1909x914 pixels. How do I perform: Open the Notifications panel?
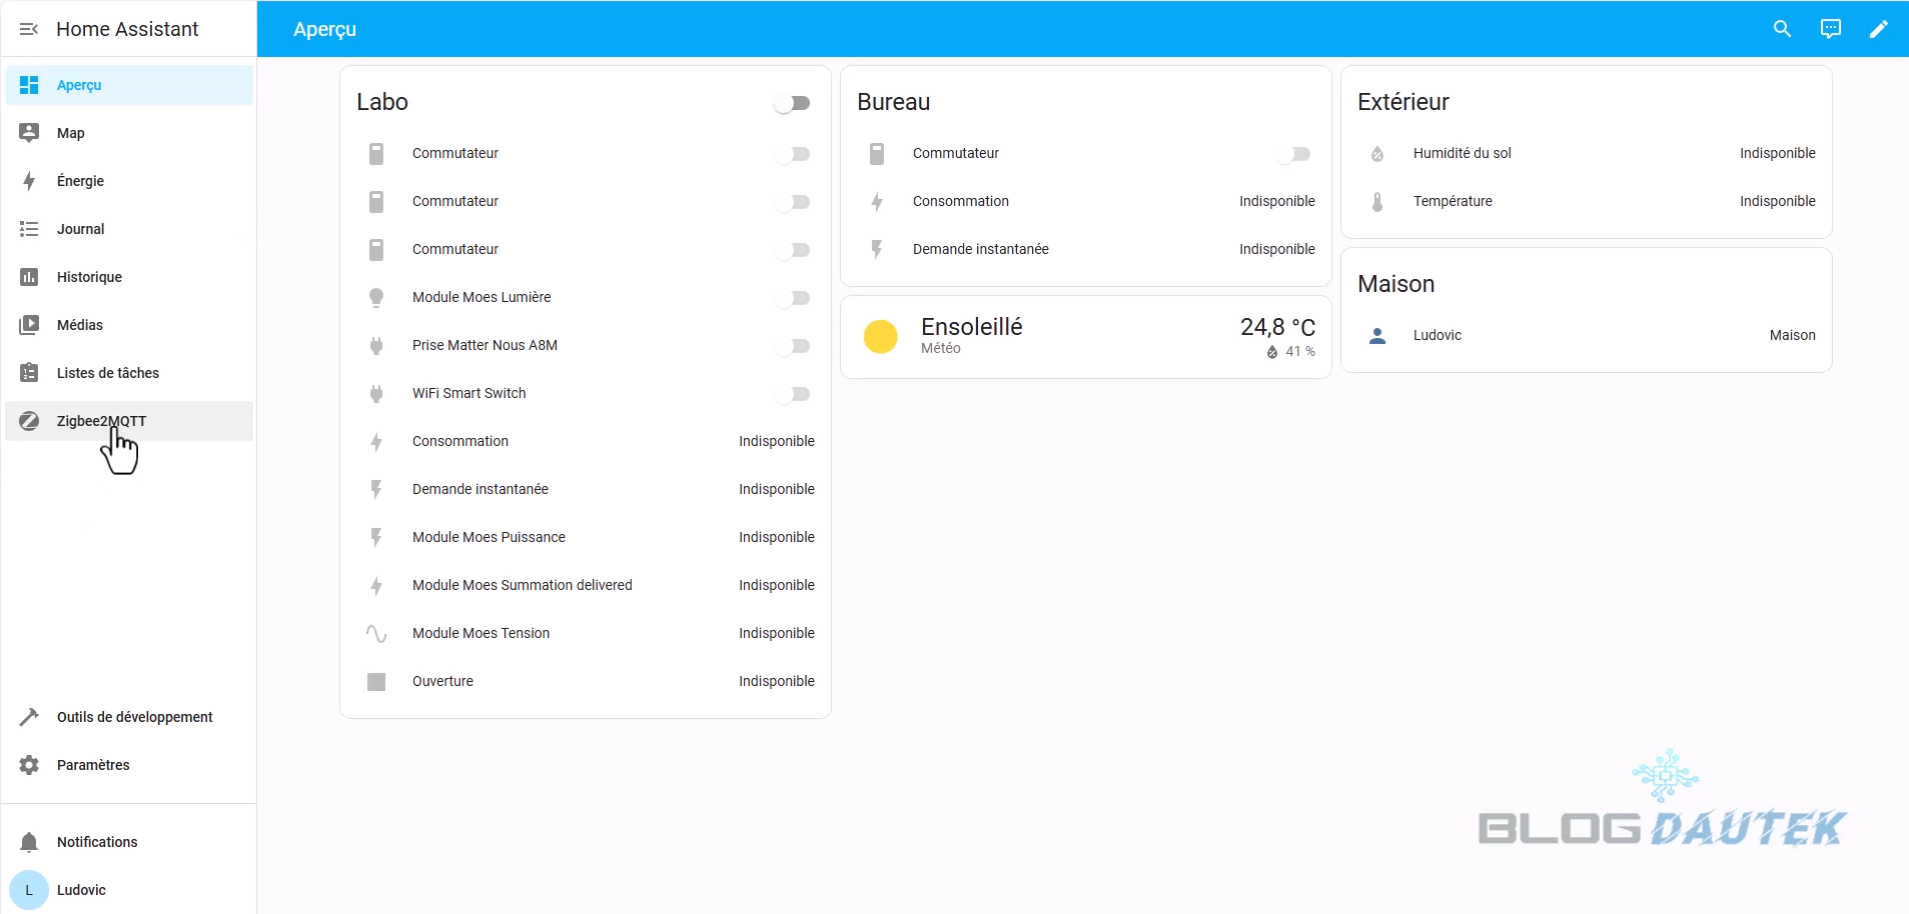[x=97, y=842]
